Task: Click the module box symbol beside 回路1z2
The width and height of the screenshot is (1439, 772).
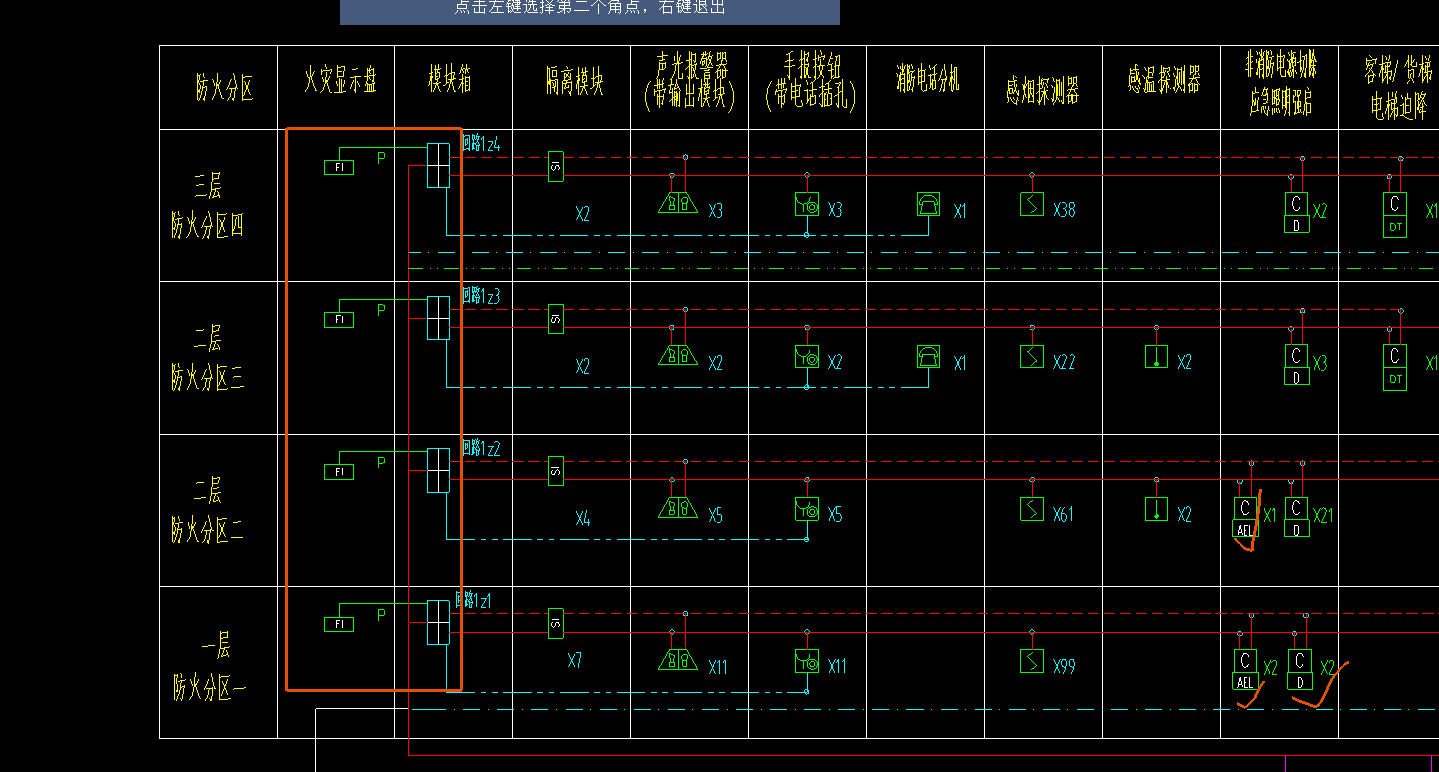Action: pyautogui.click(x=438, y=470)
